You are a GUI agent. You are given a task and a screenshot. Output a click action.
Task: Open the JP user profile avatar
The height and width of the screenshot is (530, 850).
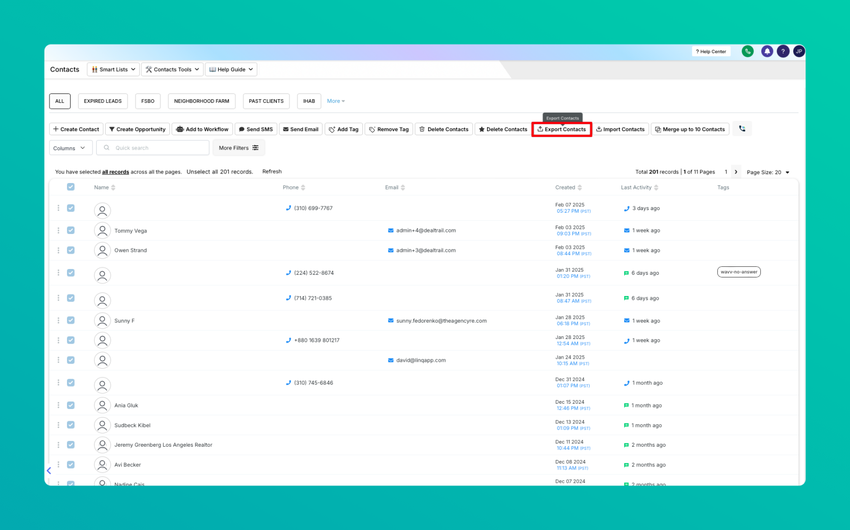click(x=799, y=51)
